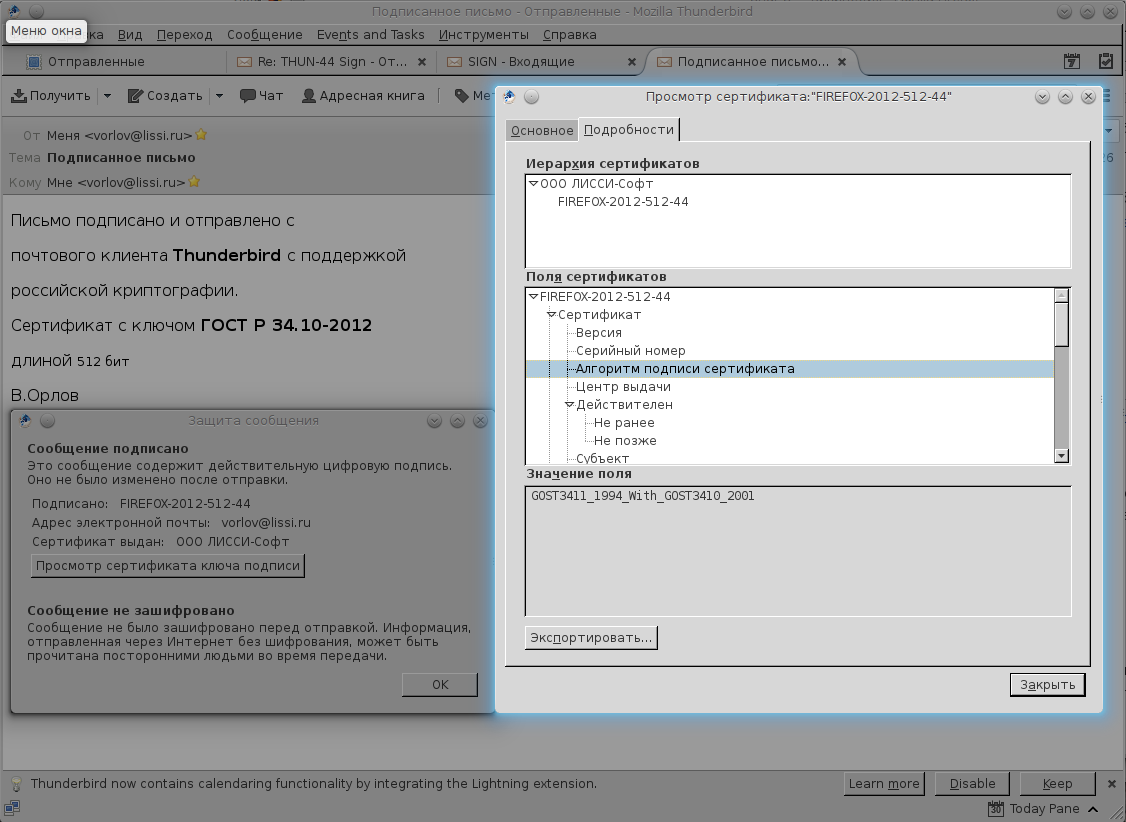This screenshot has height=822, width=1126.
Task: Click the online status icon at bottom left
Action: 12,808
